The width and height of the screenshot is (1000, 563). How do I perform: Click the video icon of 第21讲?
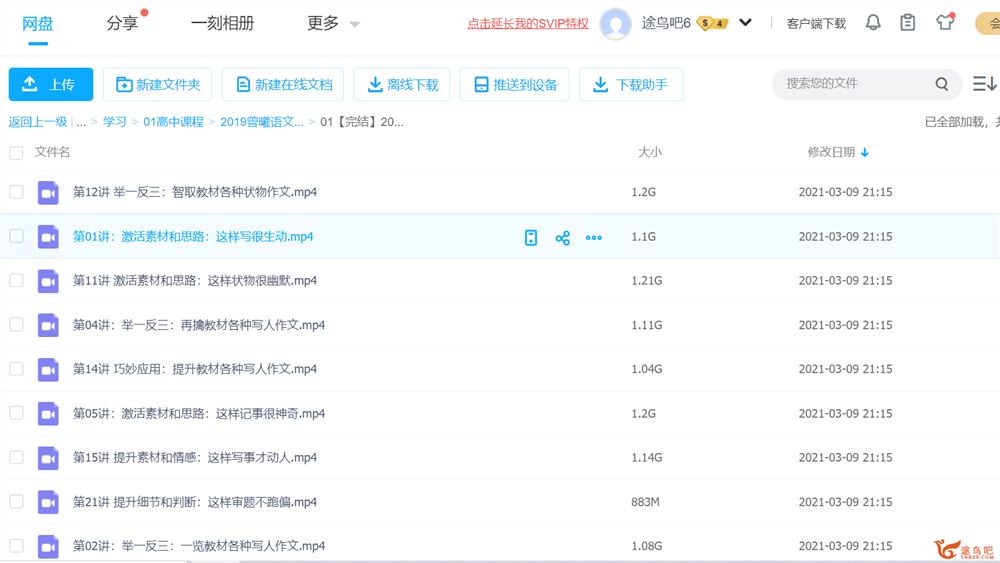[48, 502]
